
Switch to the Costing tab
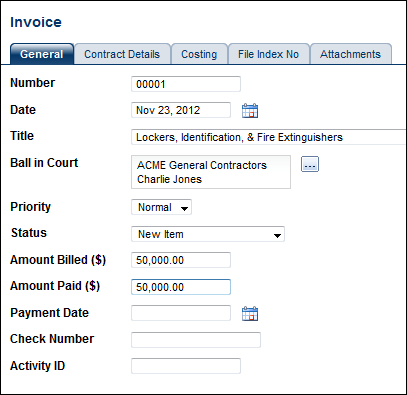(199, 54)
